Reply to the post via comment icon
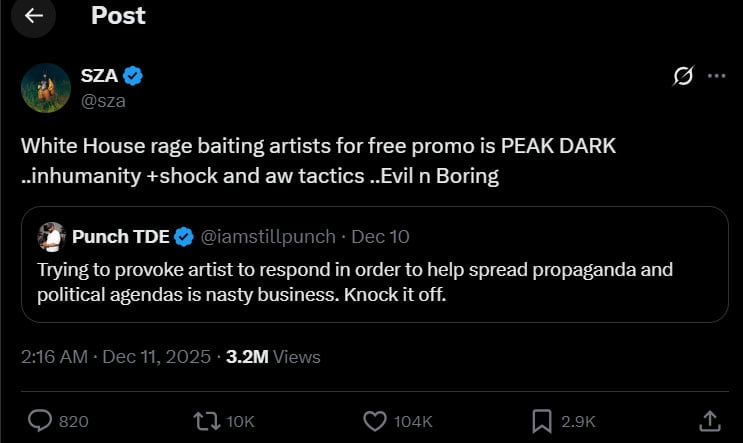Screen dimensions: 743x443 click(x=42, y=421)
